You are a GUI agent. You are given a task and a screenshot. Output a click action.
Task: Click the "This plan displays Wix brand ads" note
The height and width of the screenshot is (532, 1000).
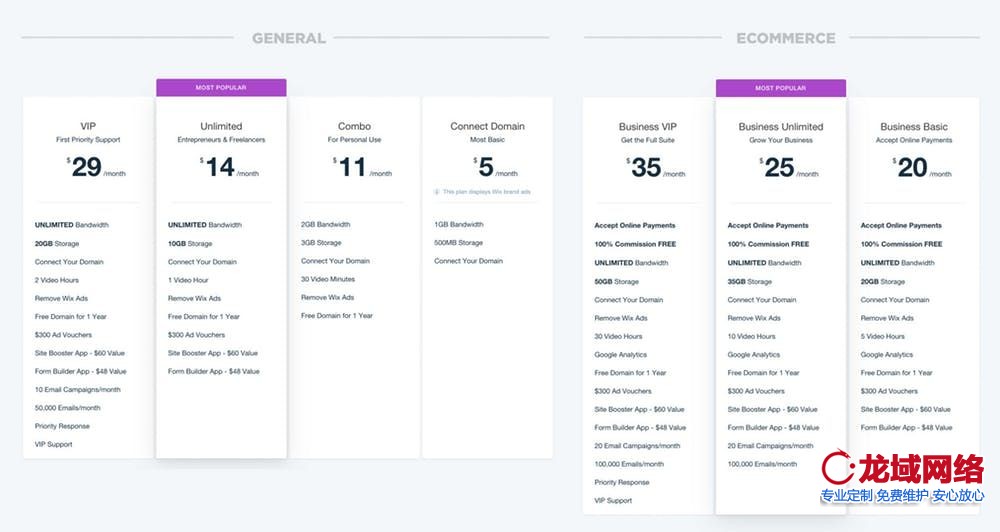[x=492, y=191]
